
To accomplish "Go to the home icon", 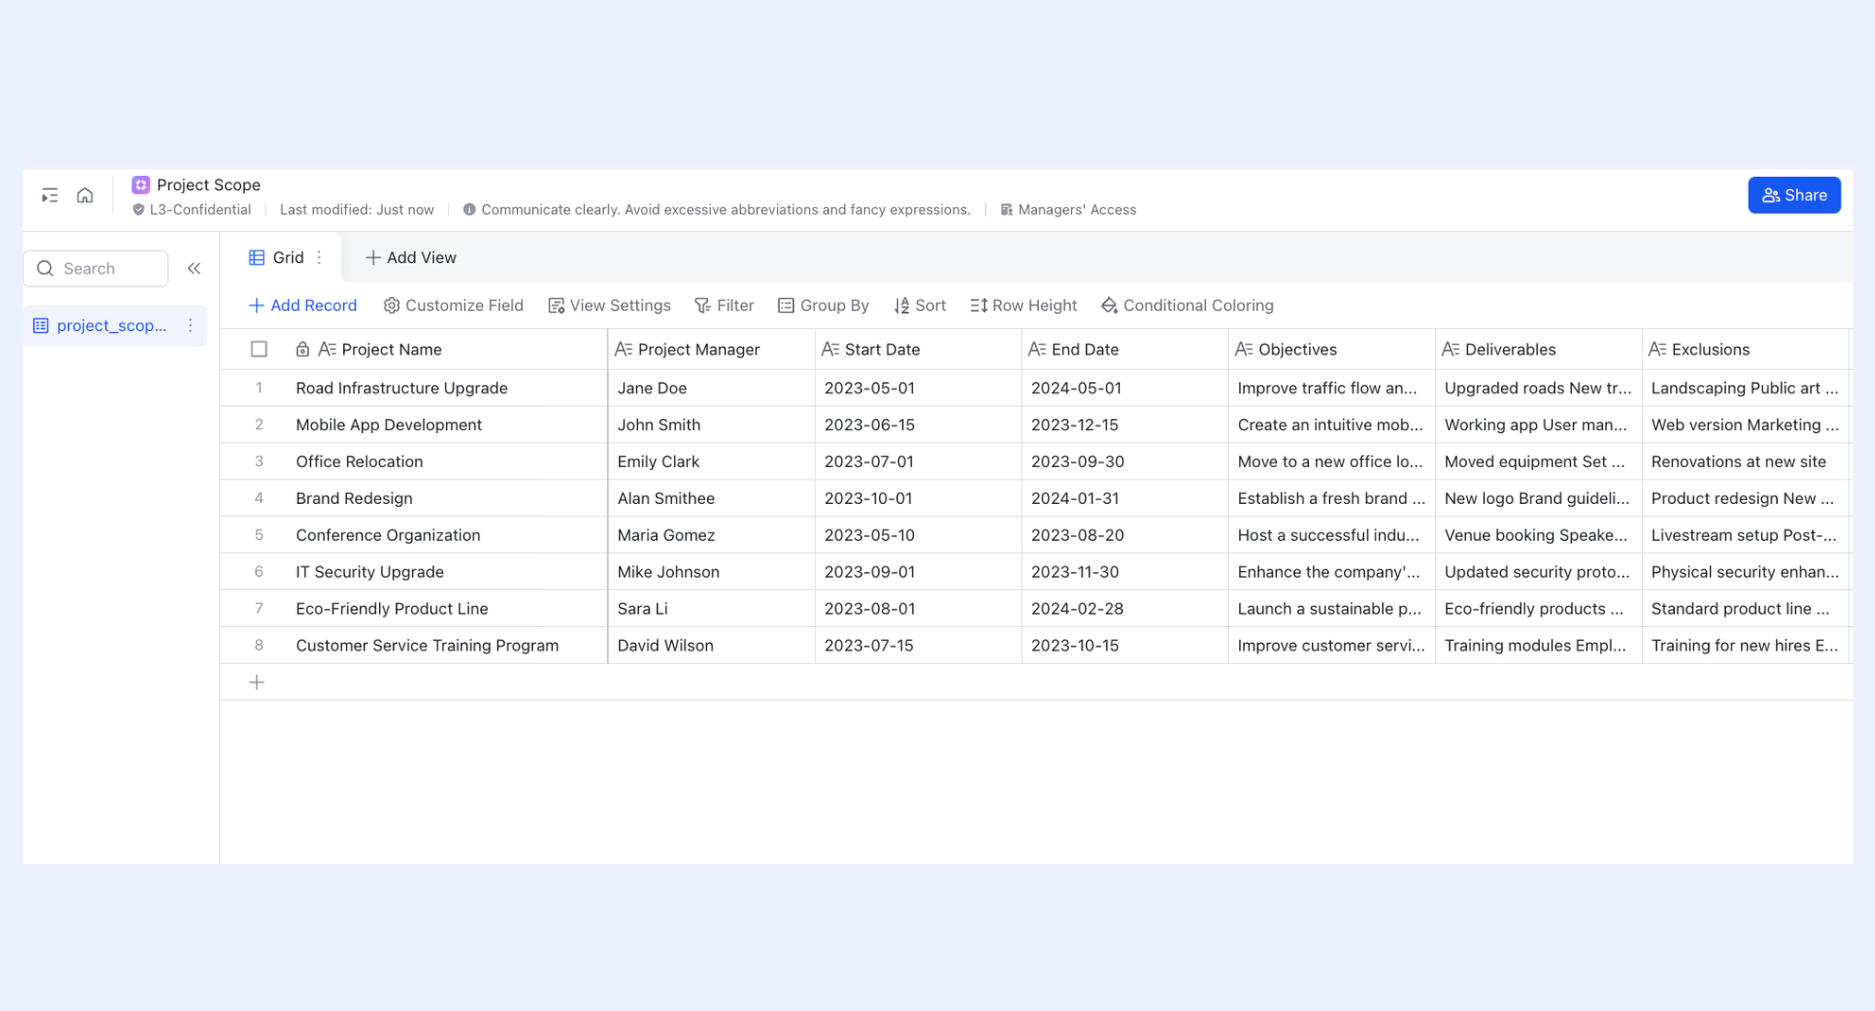I will tap(85, 195).
